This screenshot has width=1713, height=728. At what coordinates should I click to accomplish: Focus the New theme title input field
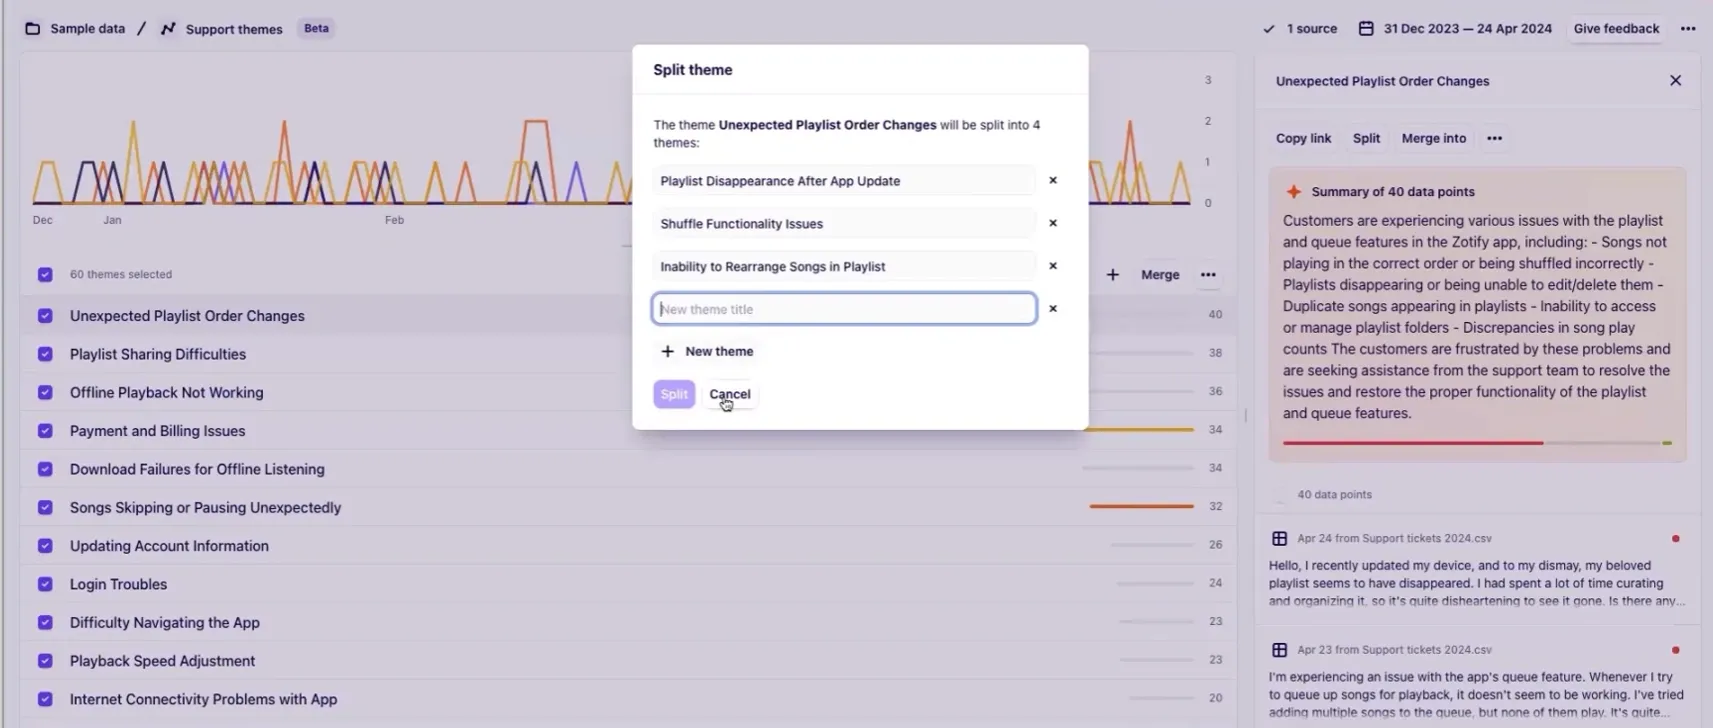point(843,309)
